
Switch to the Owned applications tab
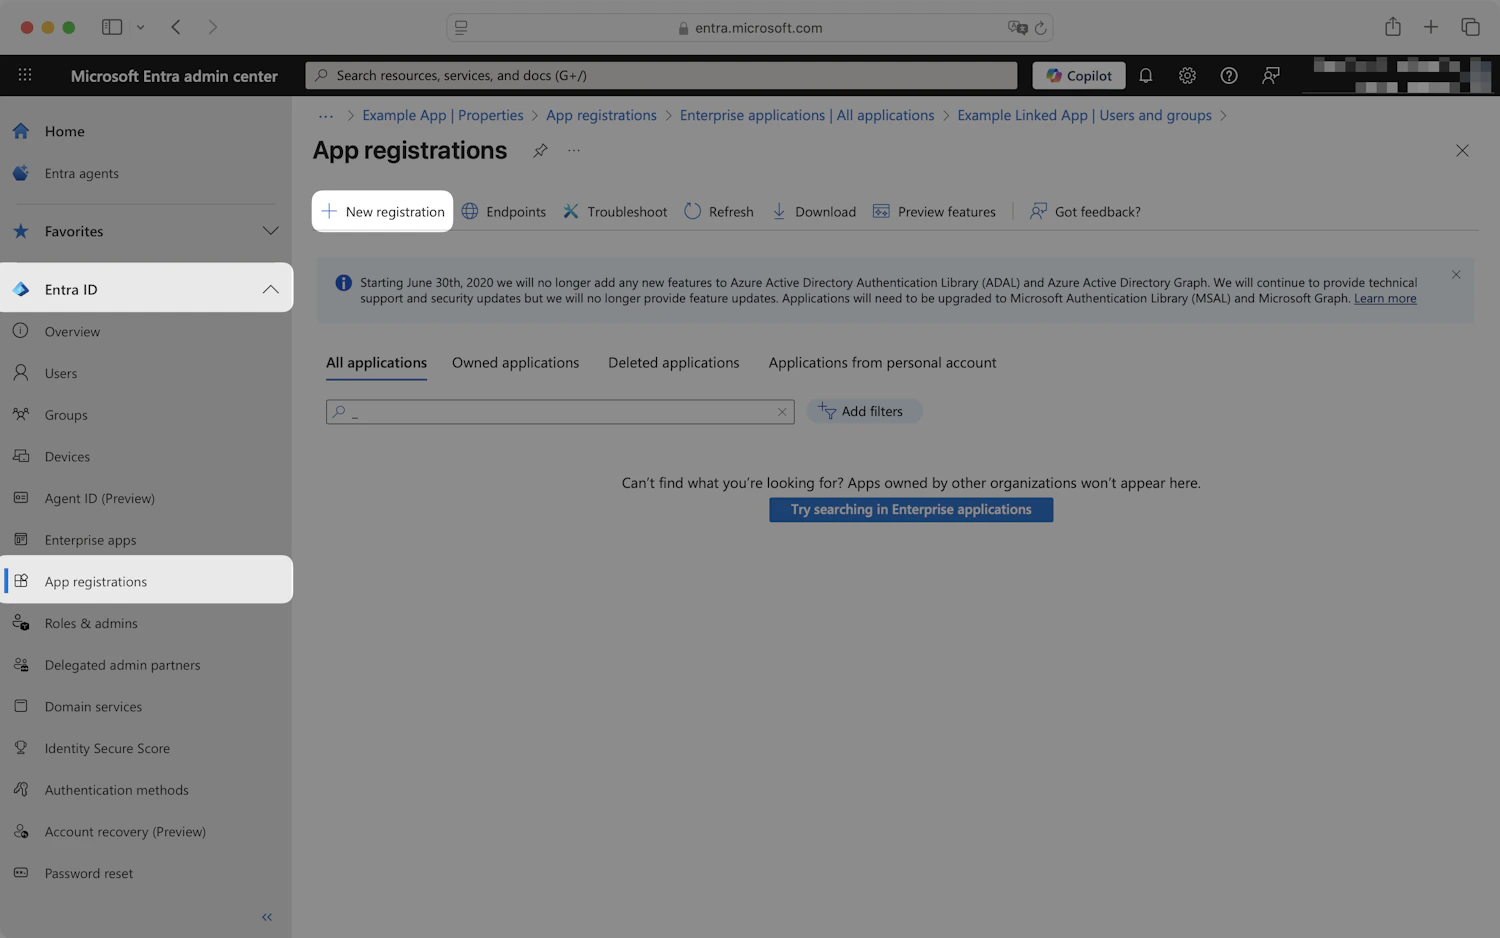click(x=515, y=363)
